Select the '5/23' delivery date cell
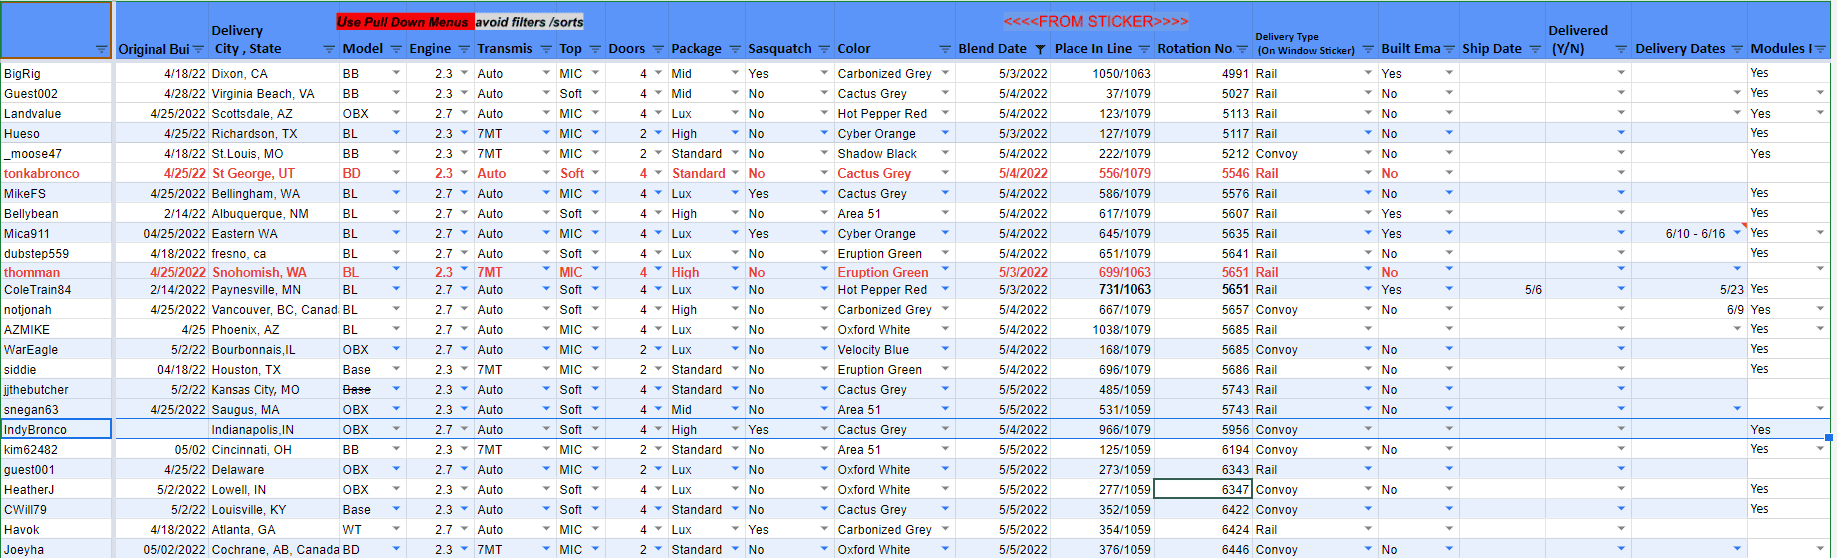 point(1689,289)
